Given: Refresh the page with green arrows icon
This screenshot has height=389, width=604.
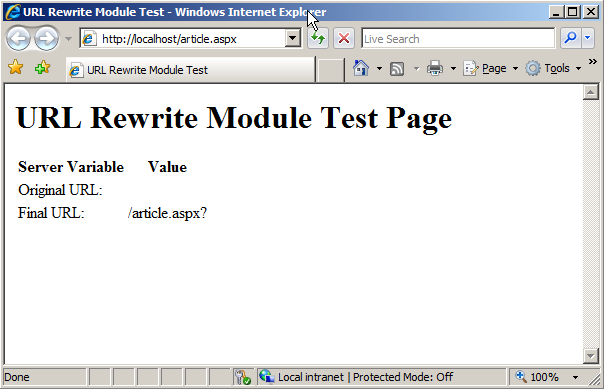Looking at the screenshot, I should click(x=318, y=39).
